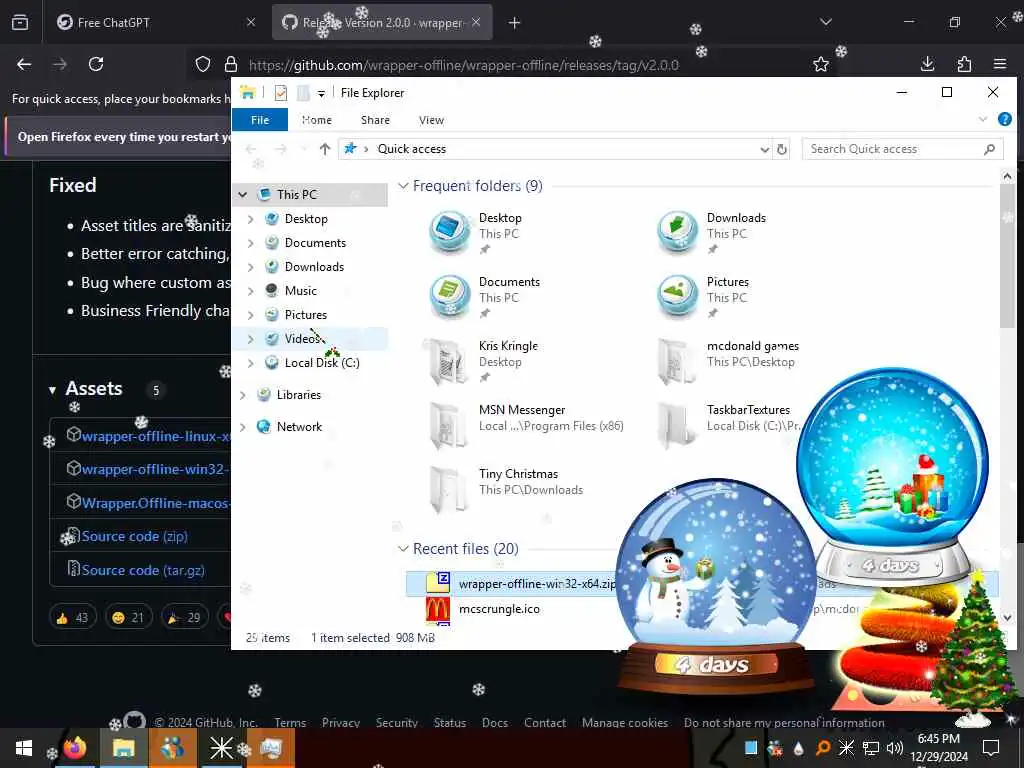Select Music in navigation pane
The width and height of the screenshot is (1024, 768).
click(300, 291)
